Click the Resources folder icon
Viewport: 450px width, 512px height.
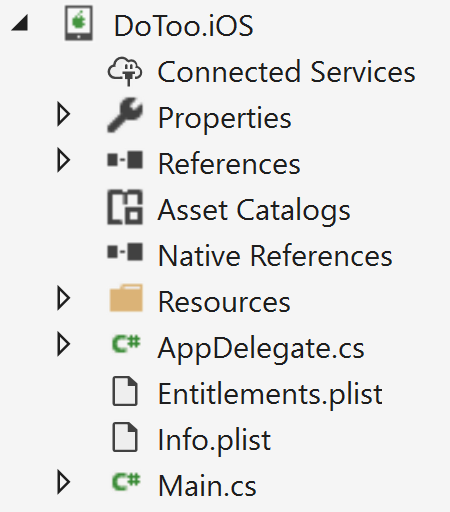(x=126, y=298)
